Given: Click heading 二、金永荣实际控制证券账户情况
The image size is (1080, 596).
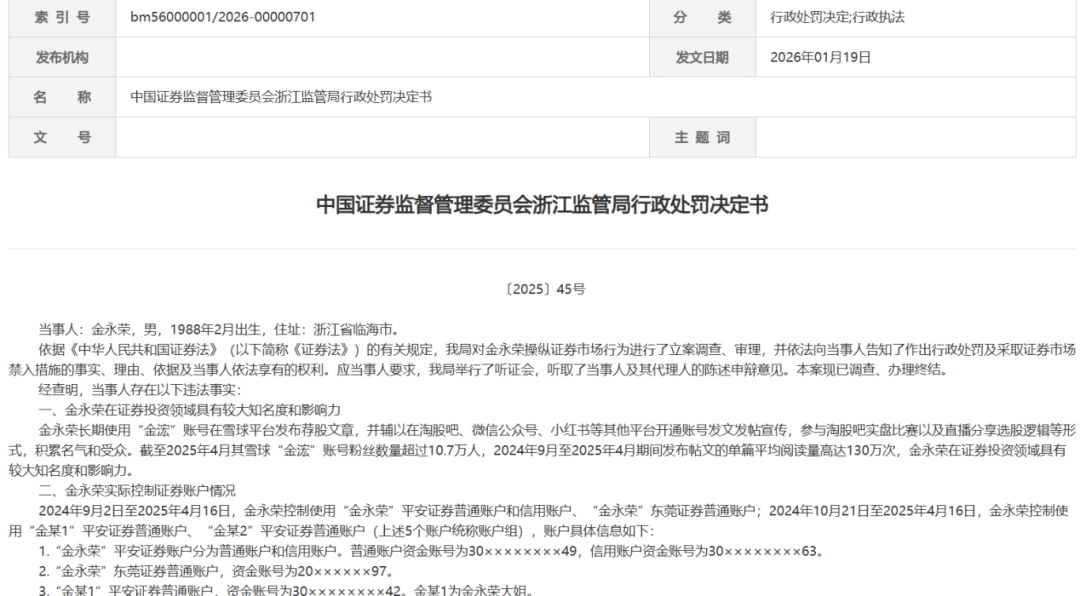Looking at the screenshot, I should (x=137, y=490).
